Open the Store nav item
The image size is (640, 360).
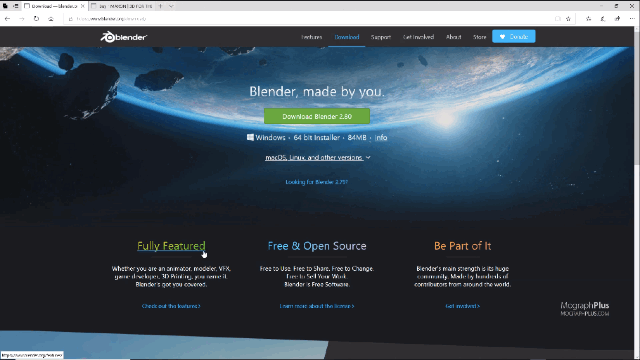point(480,37)
